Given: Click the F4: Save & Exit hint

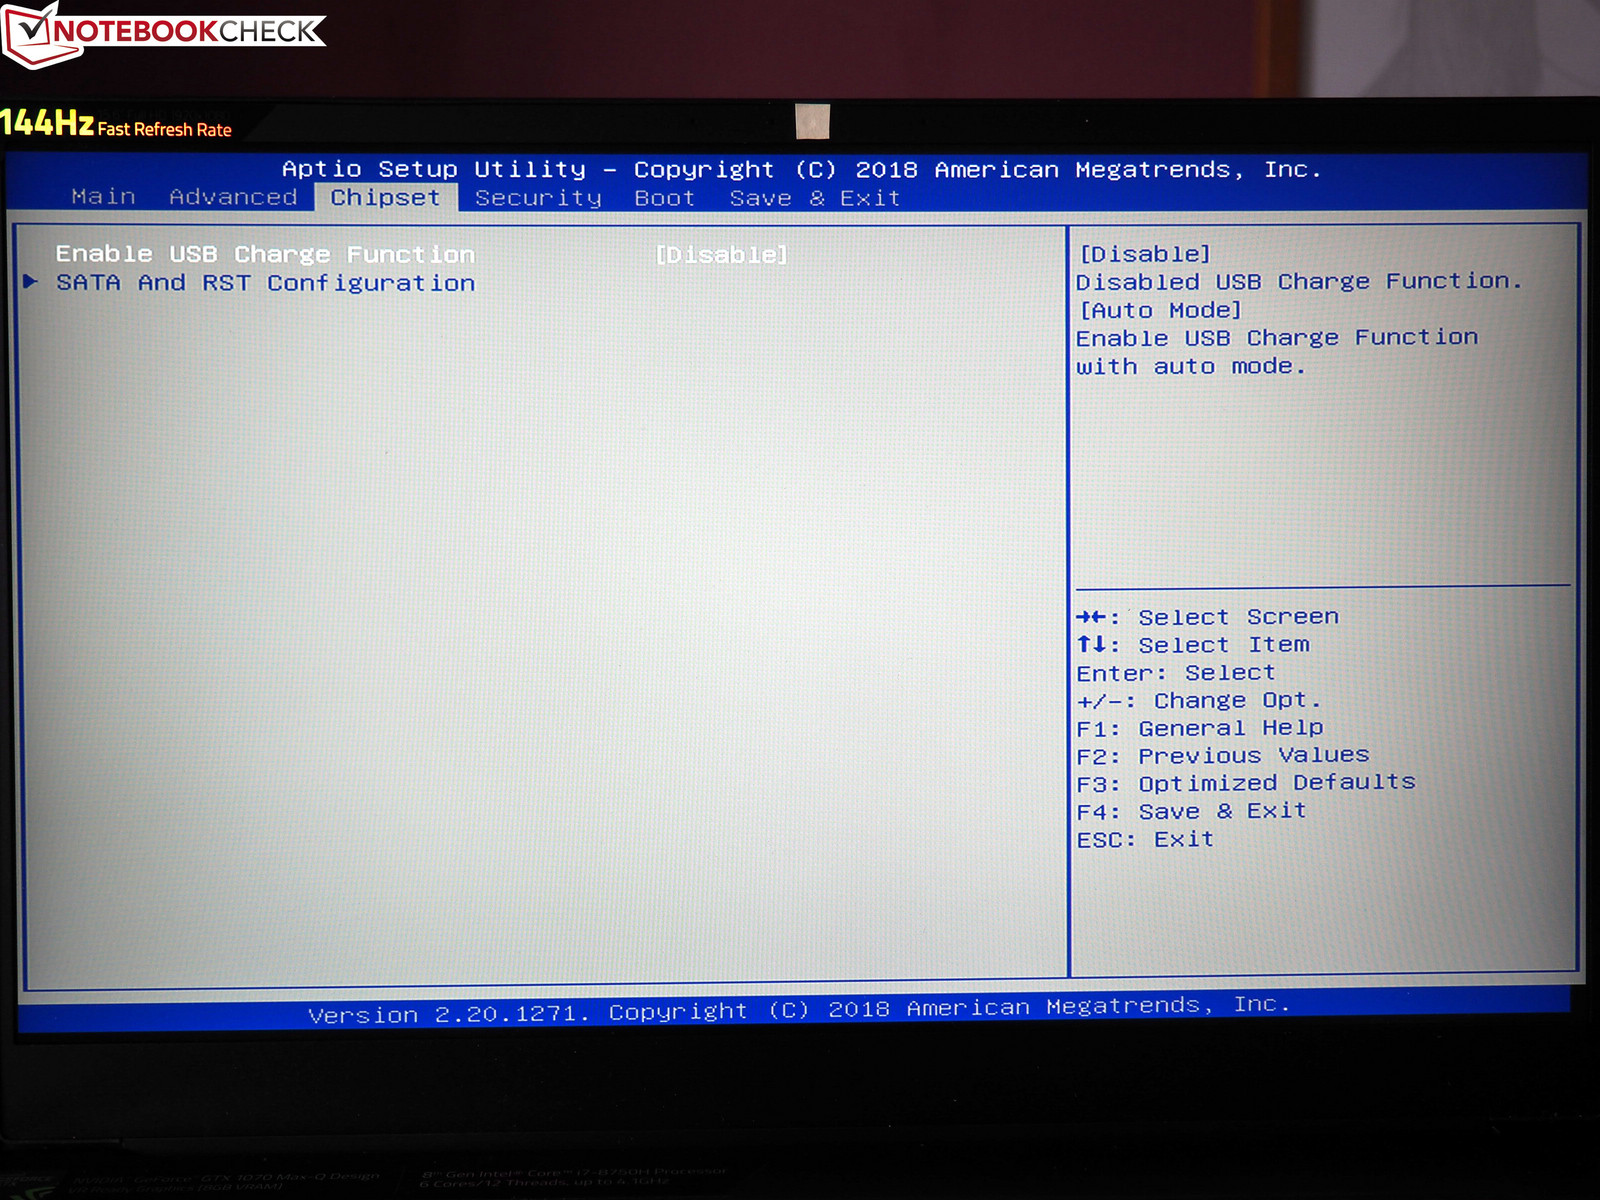Looking at the screenshot, I should coord(1192,811).
